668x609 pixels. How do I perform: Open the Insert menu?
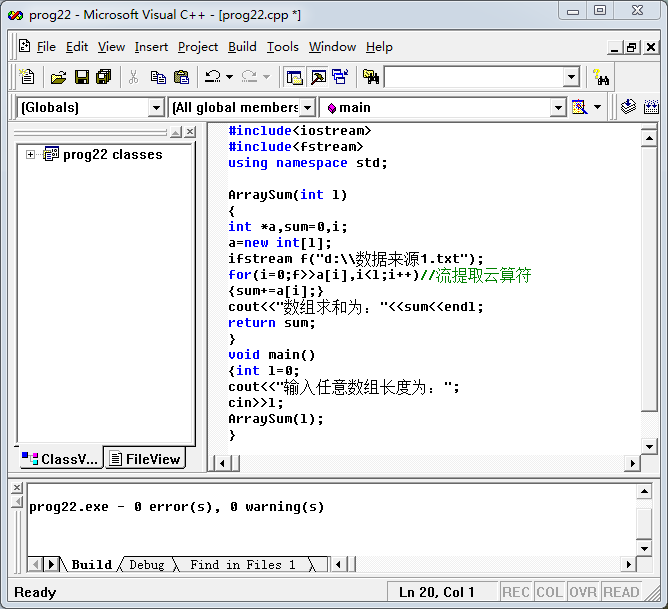click(151, 47)
